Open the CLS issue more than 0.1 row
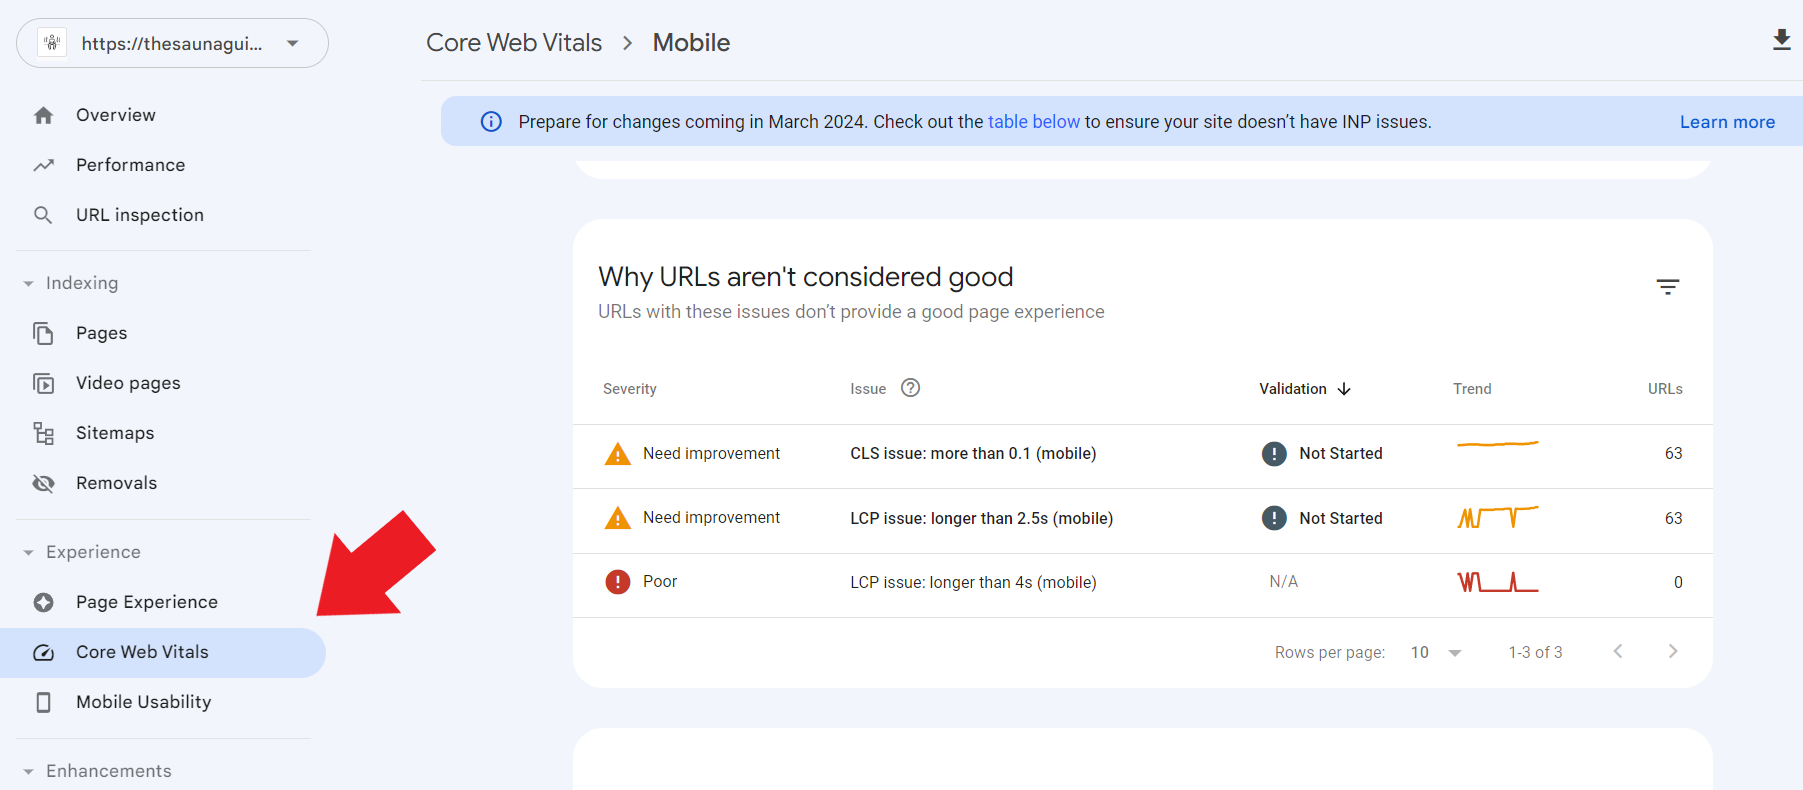The width and height of the screenshot is (1803, 790). pos(972,454)
